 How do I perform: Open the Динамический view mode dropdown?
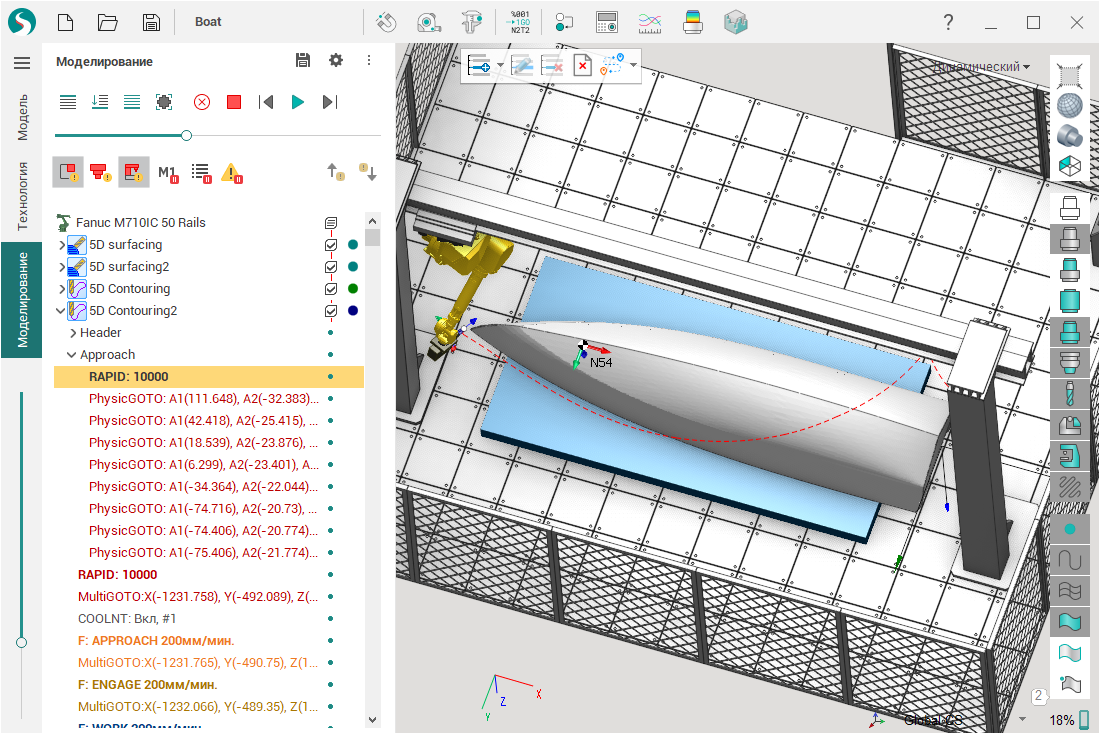(982, 67)
